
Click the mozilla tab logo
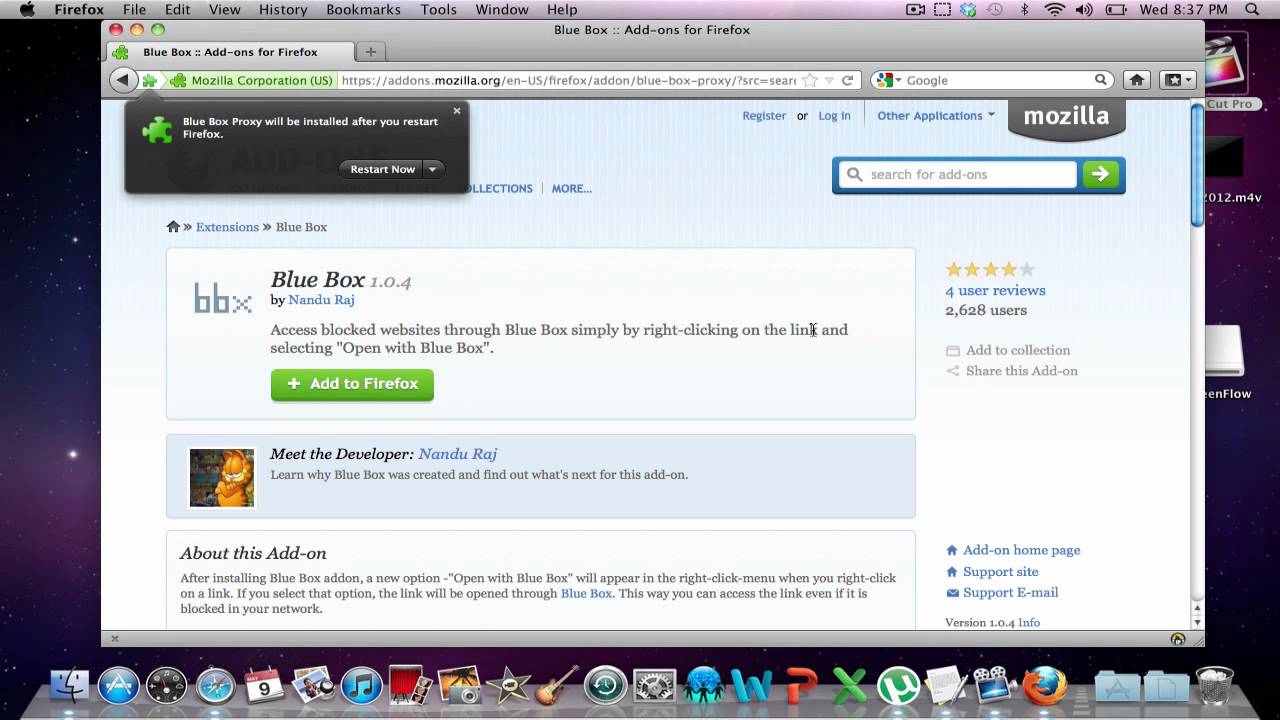point(1066,117)
